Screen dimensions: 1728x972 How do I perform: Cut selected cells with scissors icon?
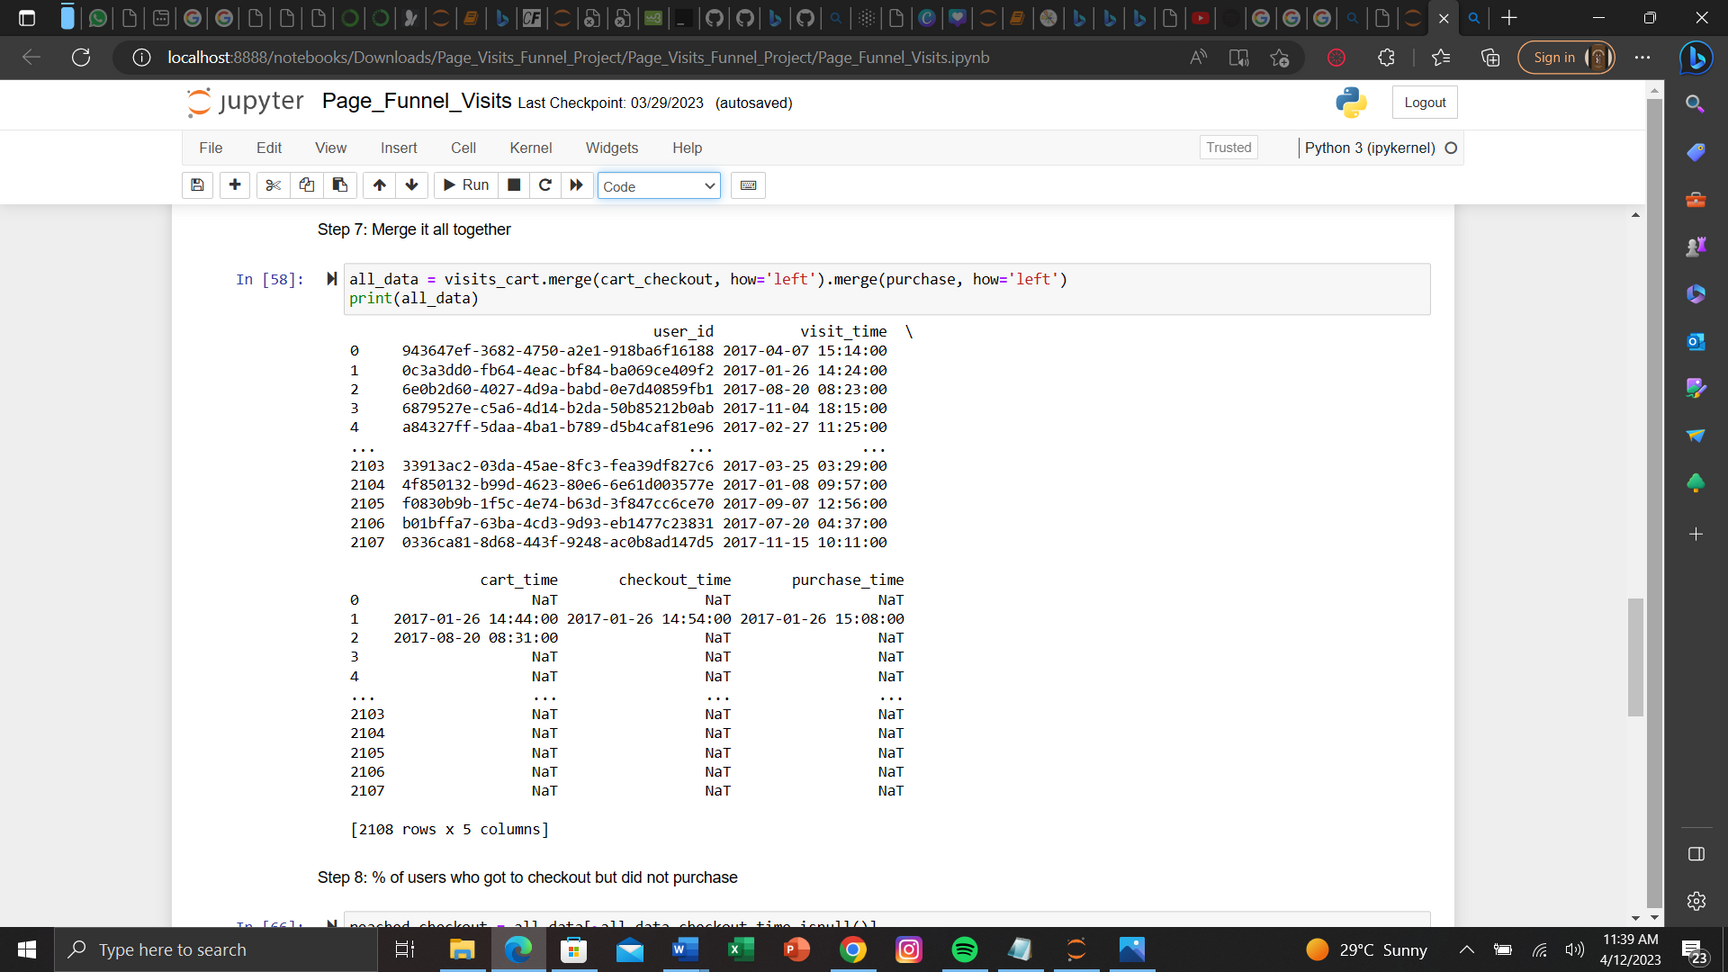coord(273,185)
